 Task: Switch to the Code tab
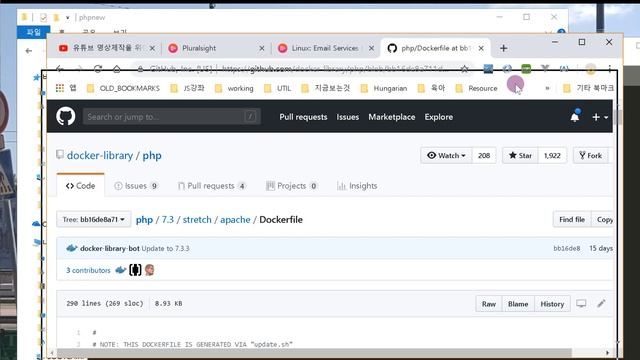pos(80,186)
